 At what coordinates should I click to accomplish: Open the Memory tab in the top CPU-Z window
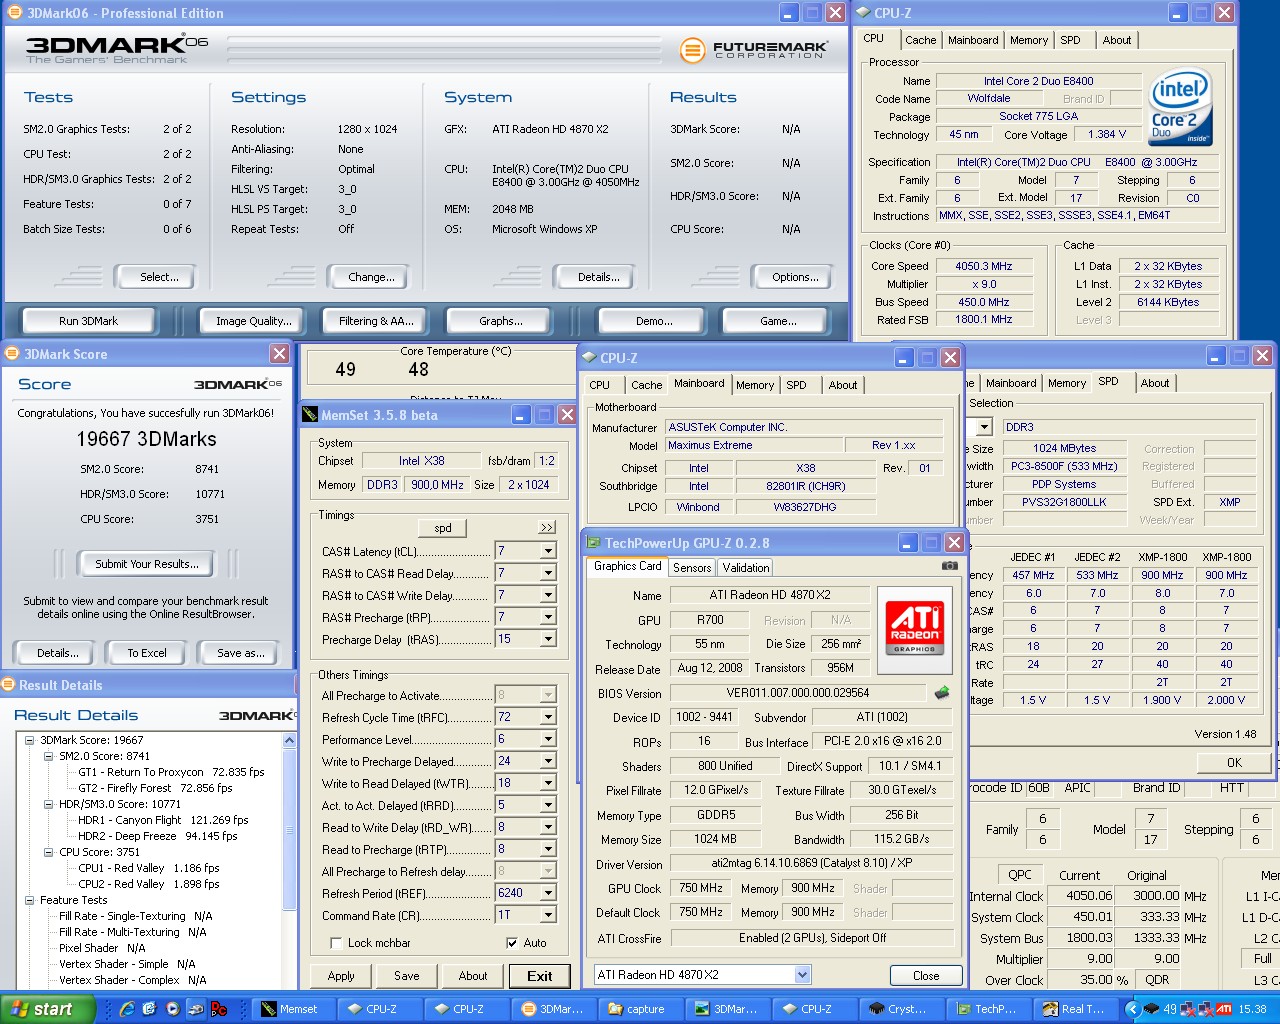point(1029,41)
